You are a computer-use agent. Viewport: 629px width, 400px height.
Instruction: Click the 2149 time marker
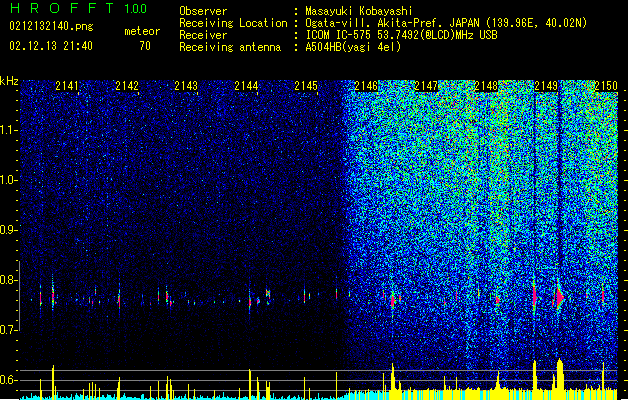pos(546,86)
